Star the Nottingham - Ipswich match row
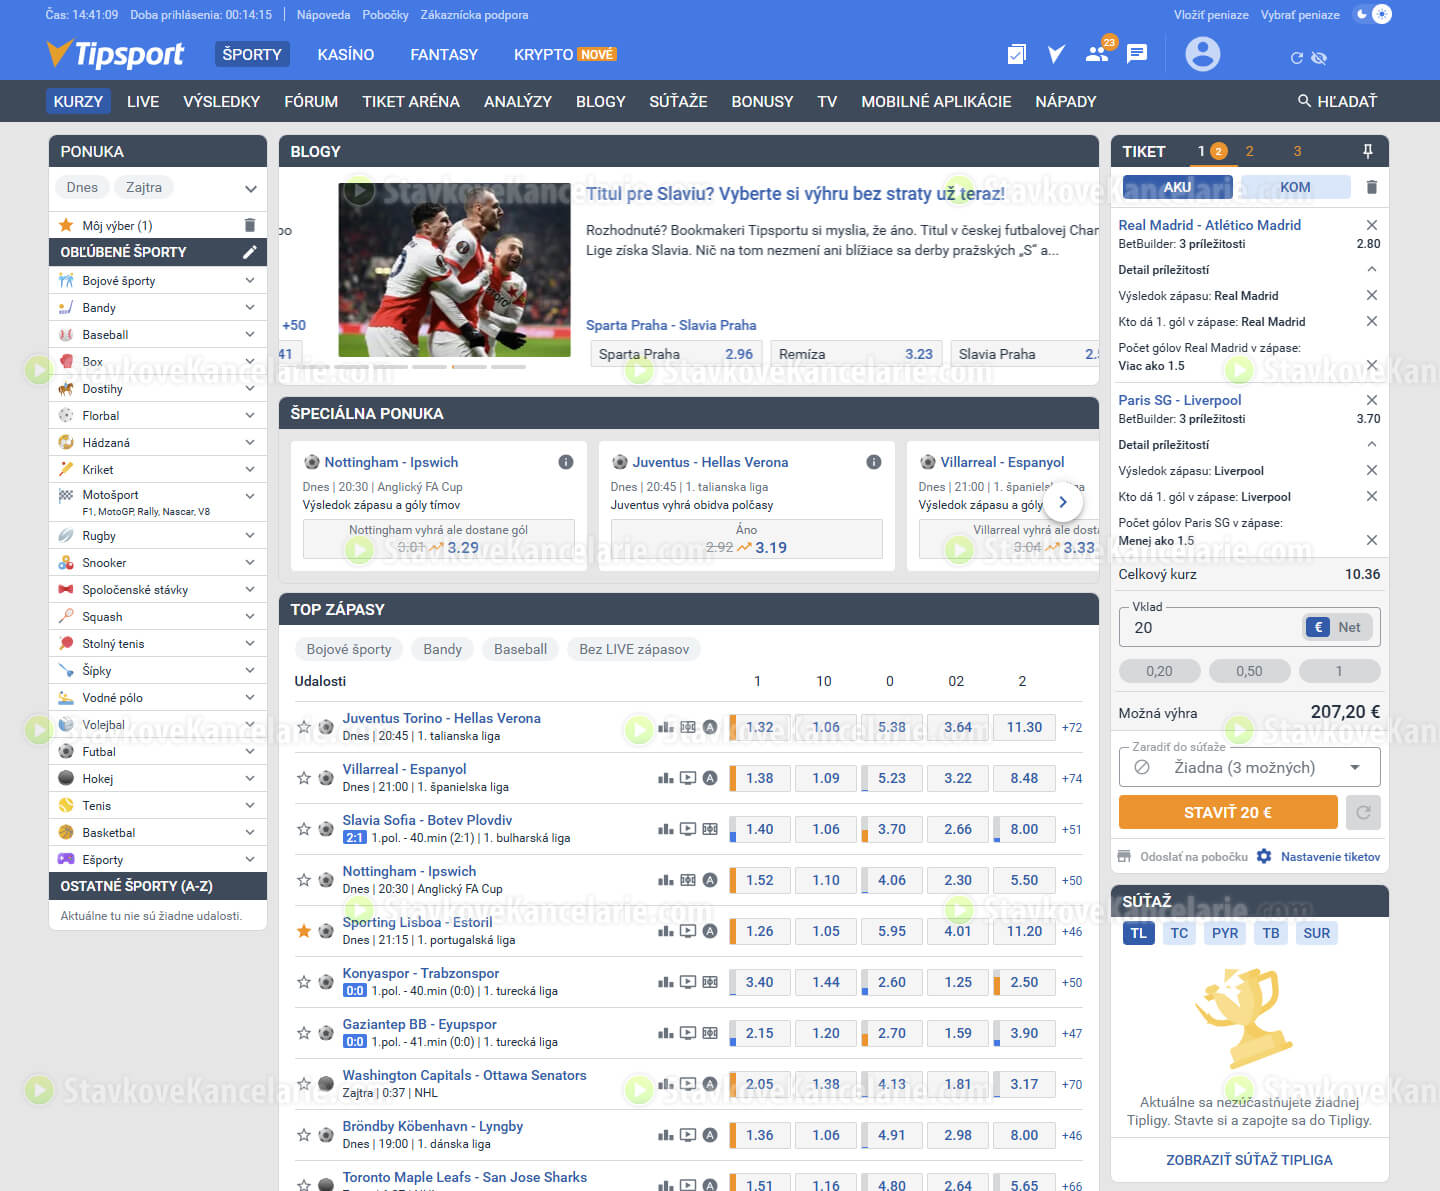This screenshot has width=1440, height=1191. (304, 880)
